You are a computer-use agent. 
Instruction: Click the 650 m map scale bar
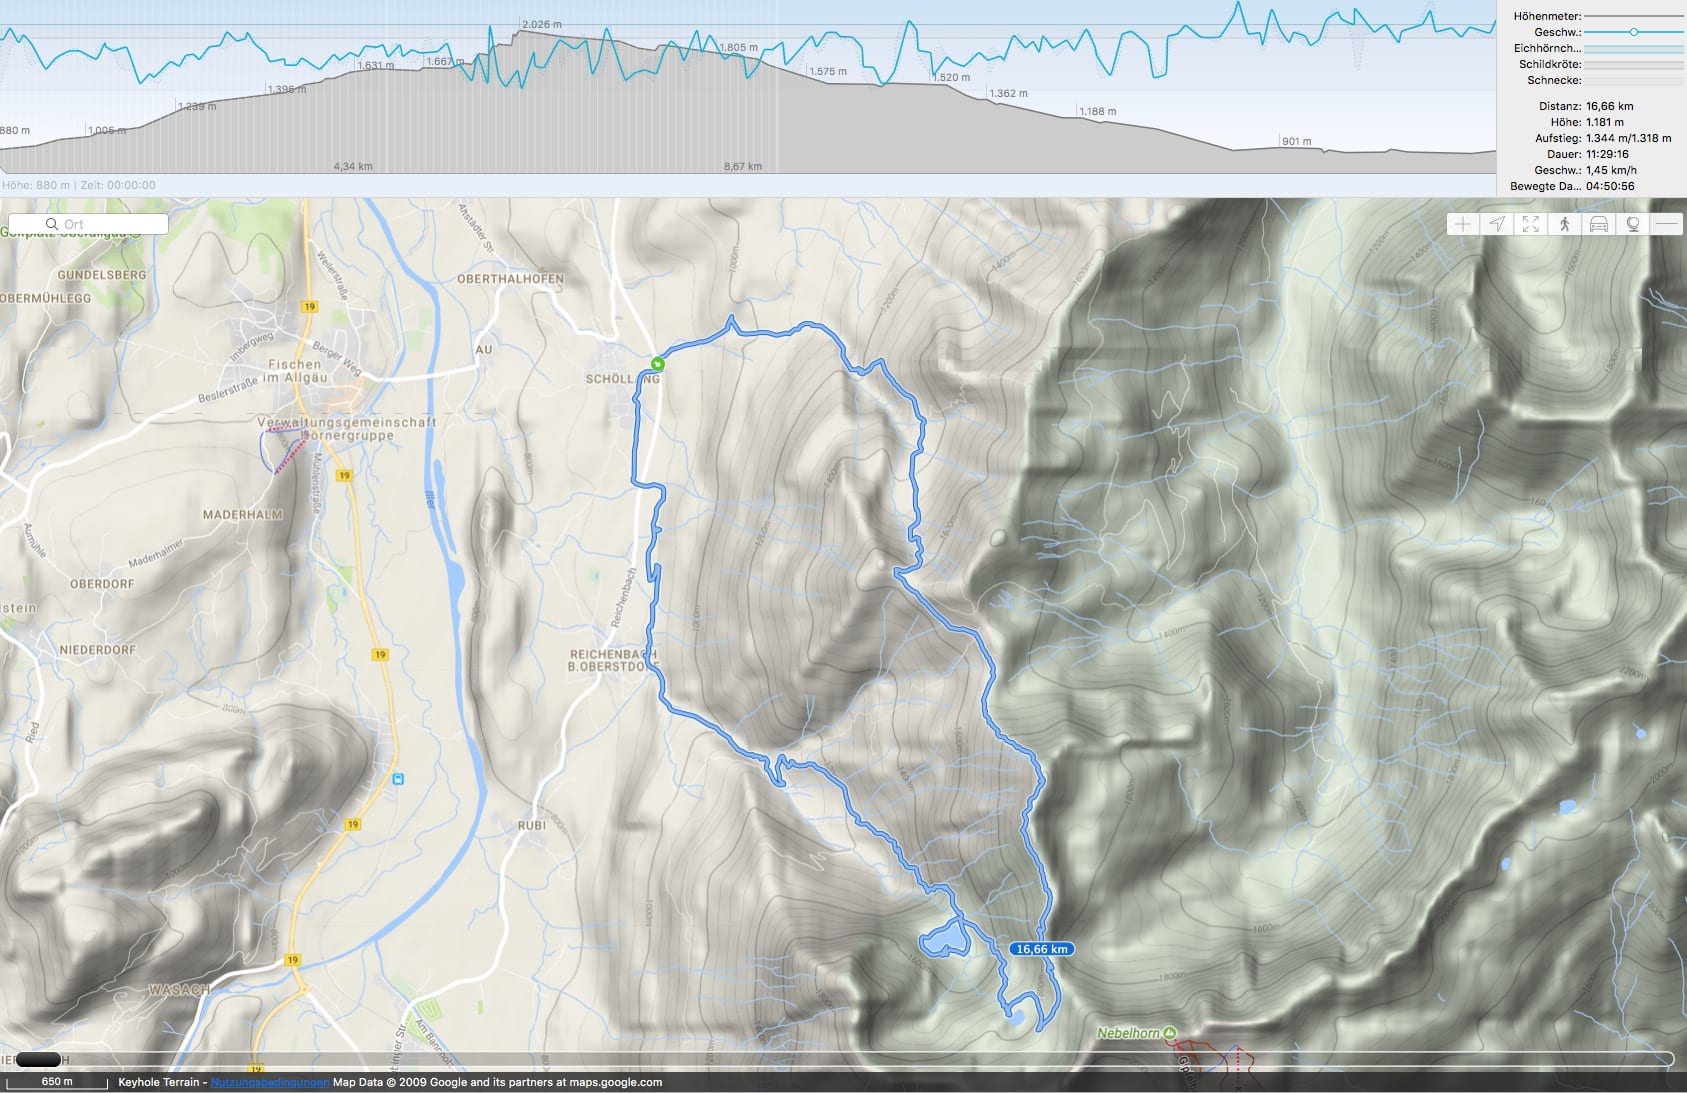coord(57,1082)
